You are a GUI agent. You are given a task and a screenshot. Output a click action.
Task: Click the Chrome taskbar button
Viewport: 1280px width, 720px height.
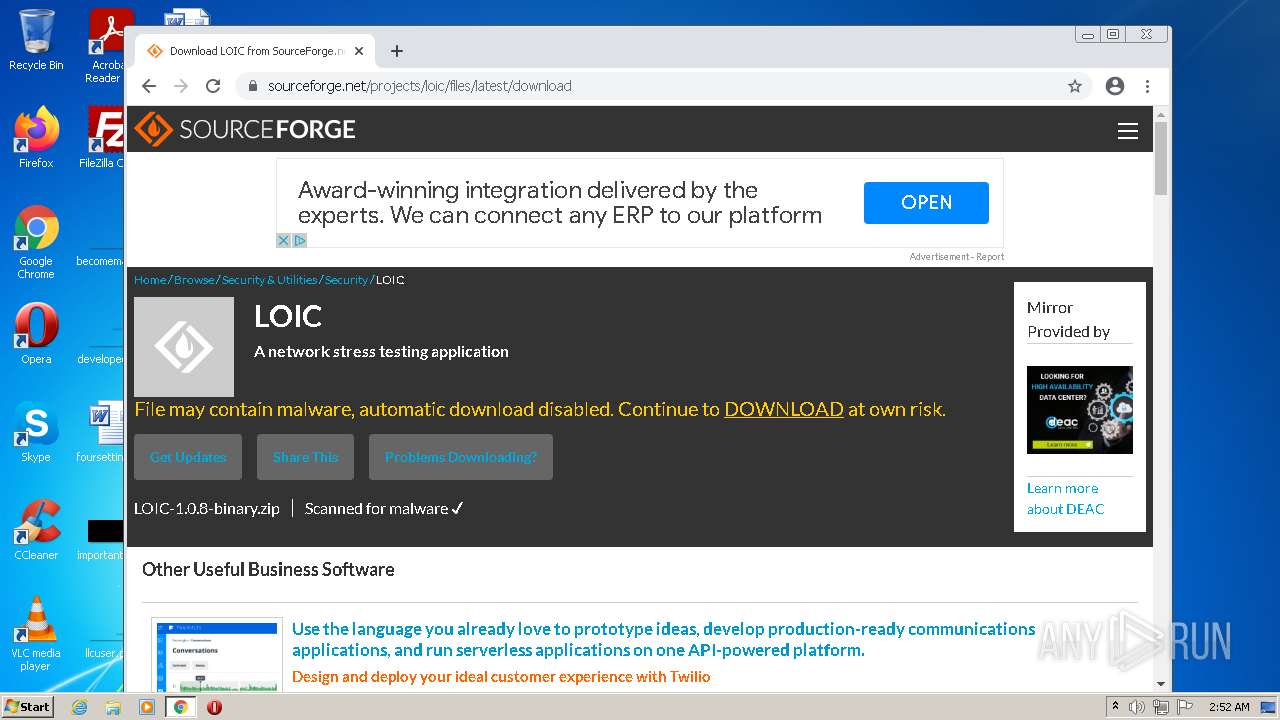181,707
